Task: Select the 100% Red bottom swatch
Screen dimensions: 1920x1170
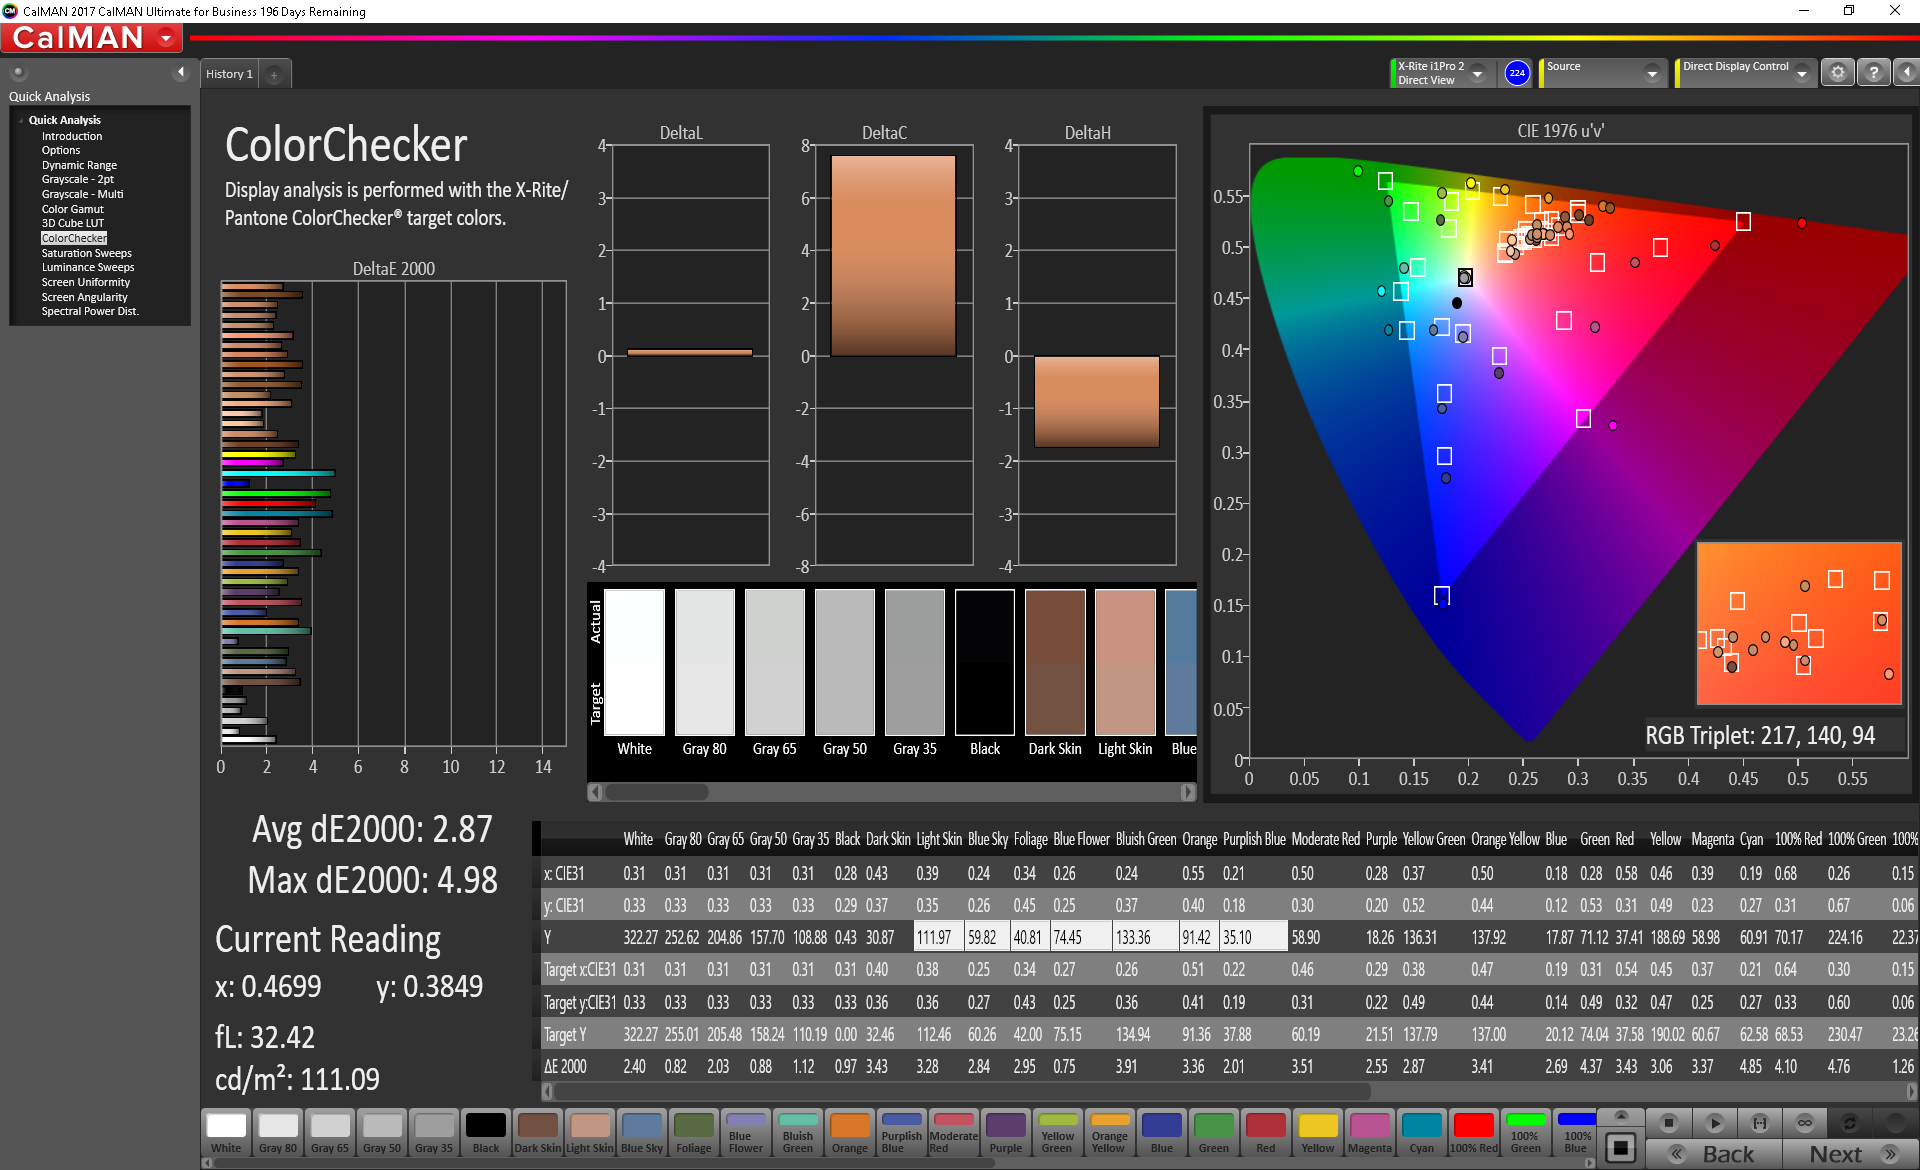Action: pos(1474,1133)
